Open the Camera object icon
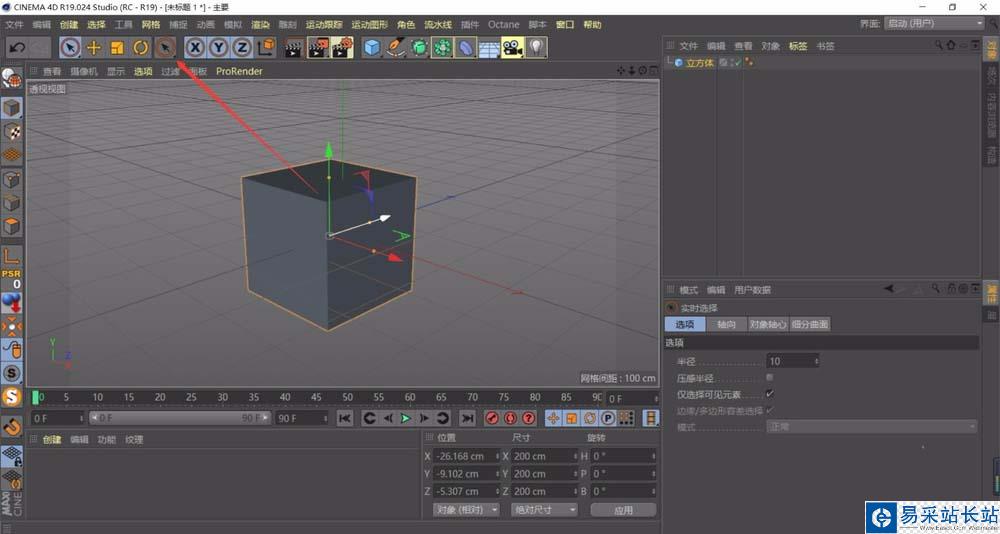Viewport: 1000px width, 534px height. tap(513, 47)
